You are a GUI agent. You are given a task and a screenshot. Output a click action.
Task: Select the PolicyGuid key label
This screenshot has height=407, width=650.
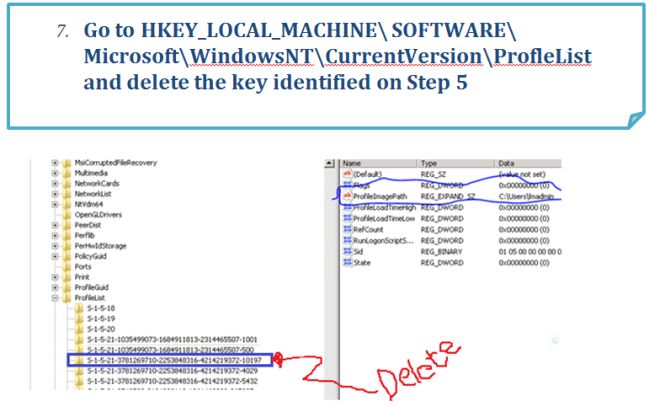tap(90, 256)
